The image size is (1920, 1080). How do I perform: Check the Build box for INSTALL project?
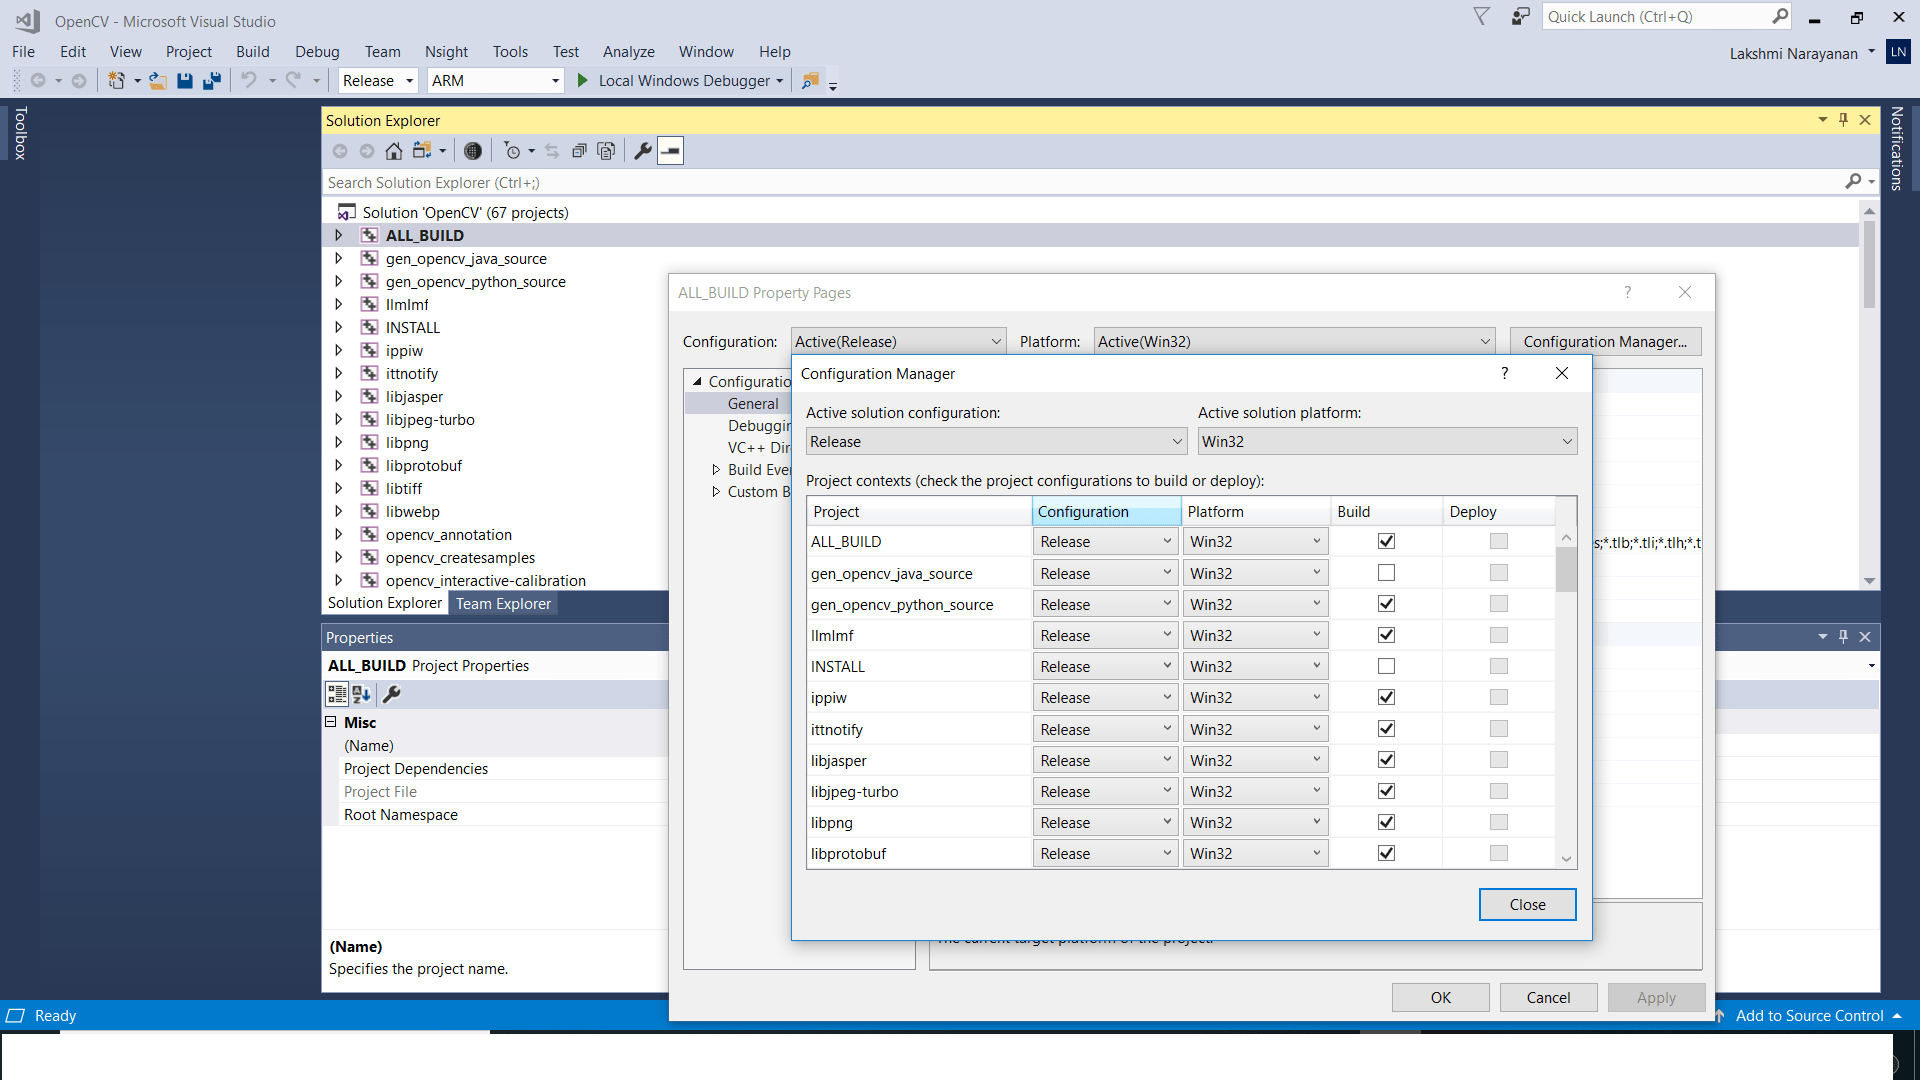1386,665
